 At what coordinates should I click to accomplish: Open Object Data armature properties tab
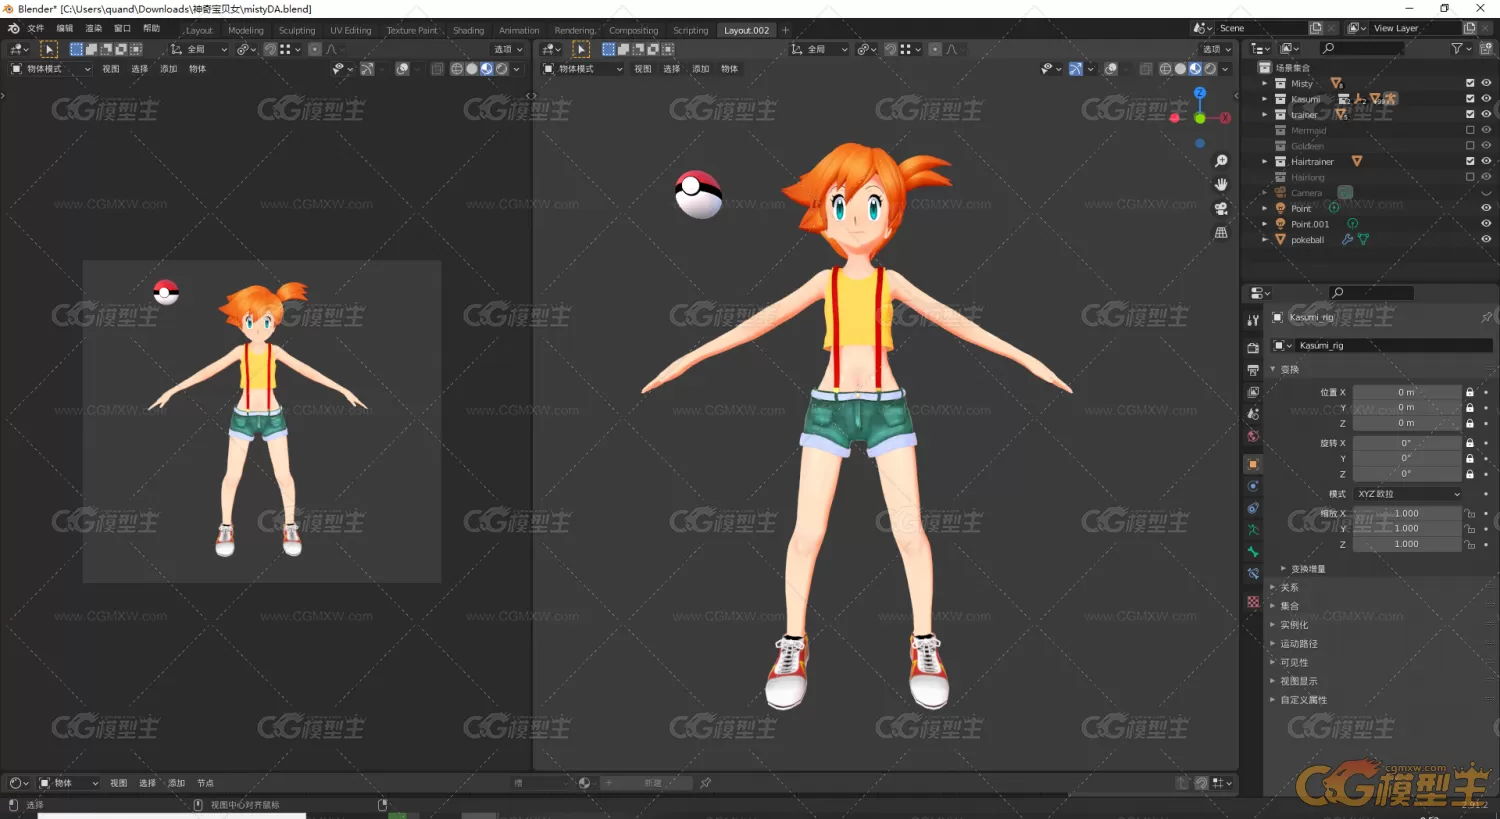1253,530
